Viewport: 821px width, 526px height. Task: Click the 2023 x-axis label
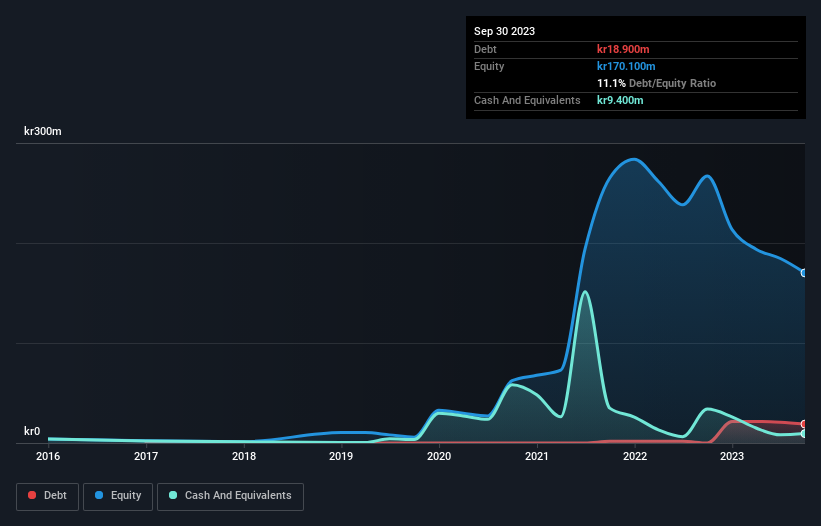click(x=732, y=456)
